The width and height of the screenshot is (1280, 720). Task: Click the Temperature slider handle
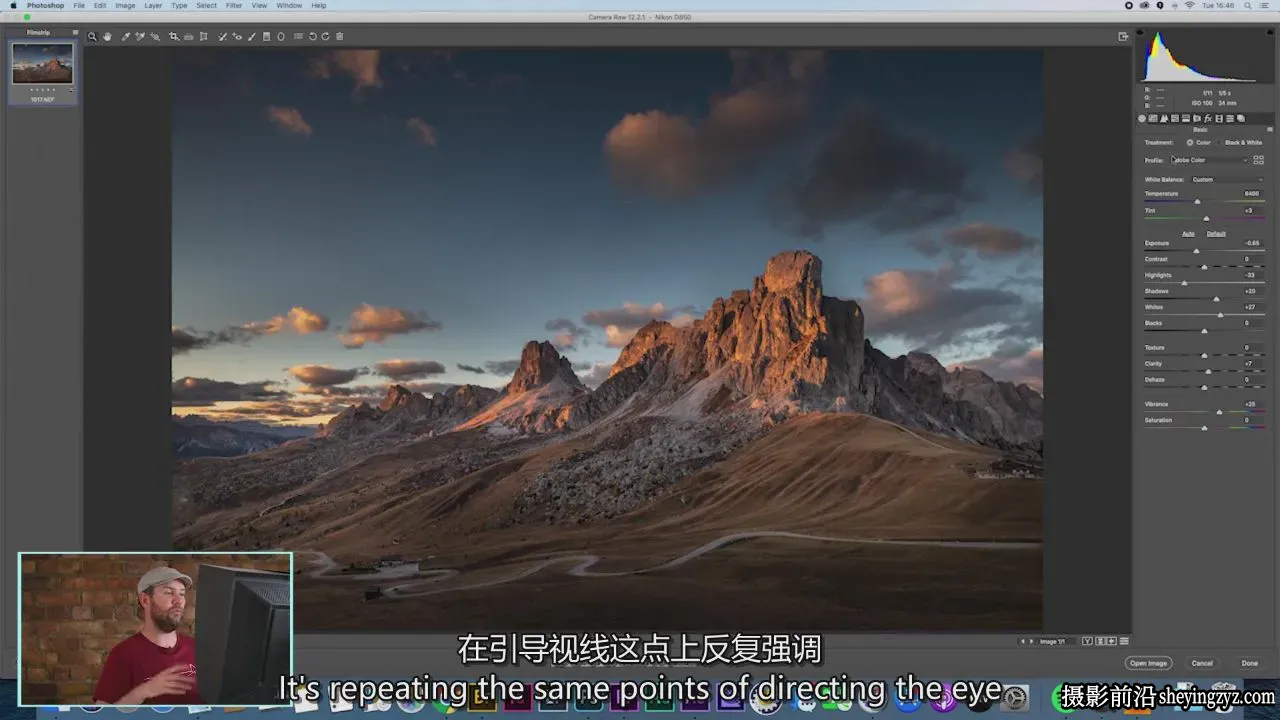point(1197,202)
